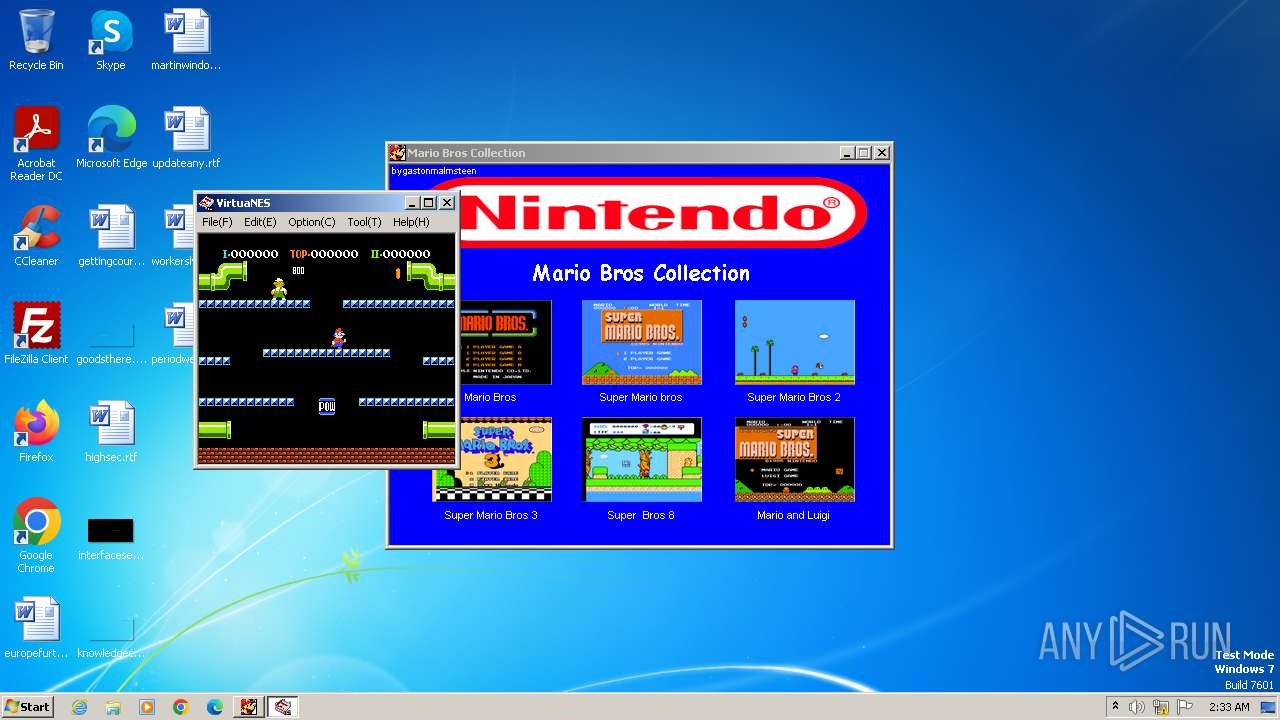Open the Recycle Bin desktop icon
The image size is (1280, 720).
(x=36, y=40)
